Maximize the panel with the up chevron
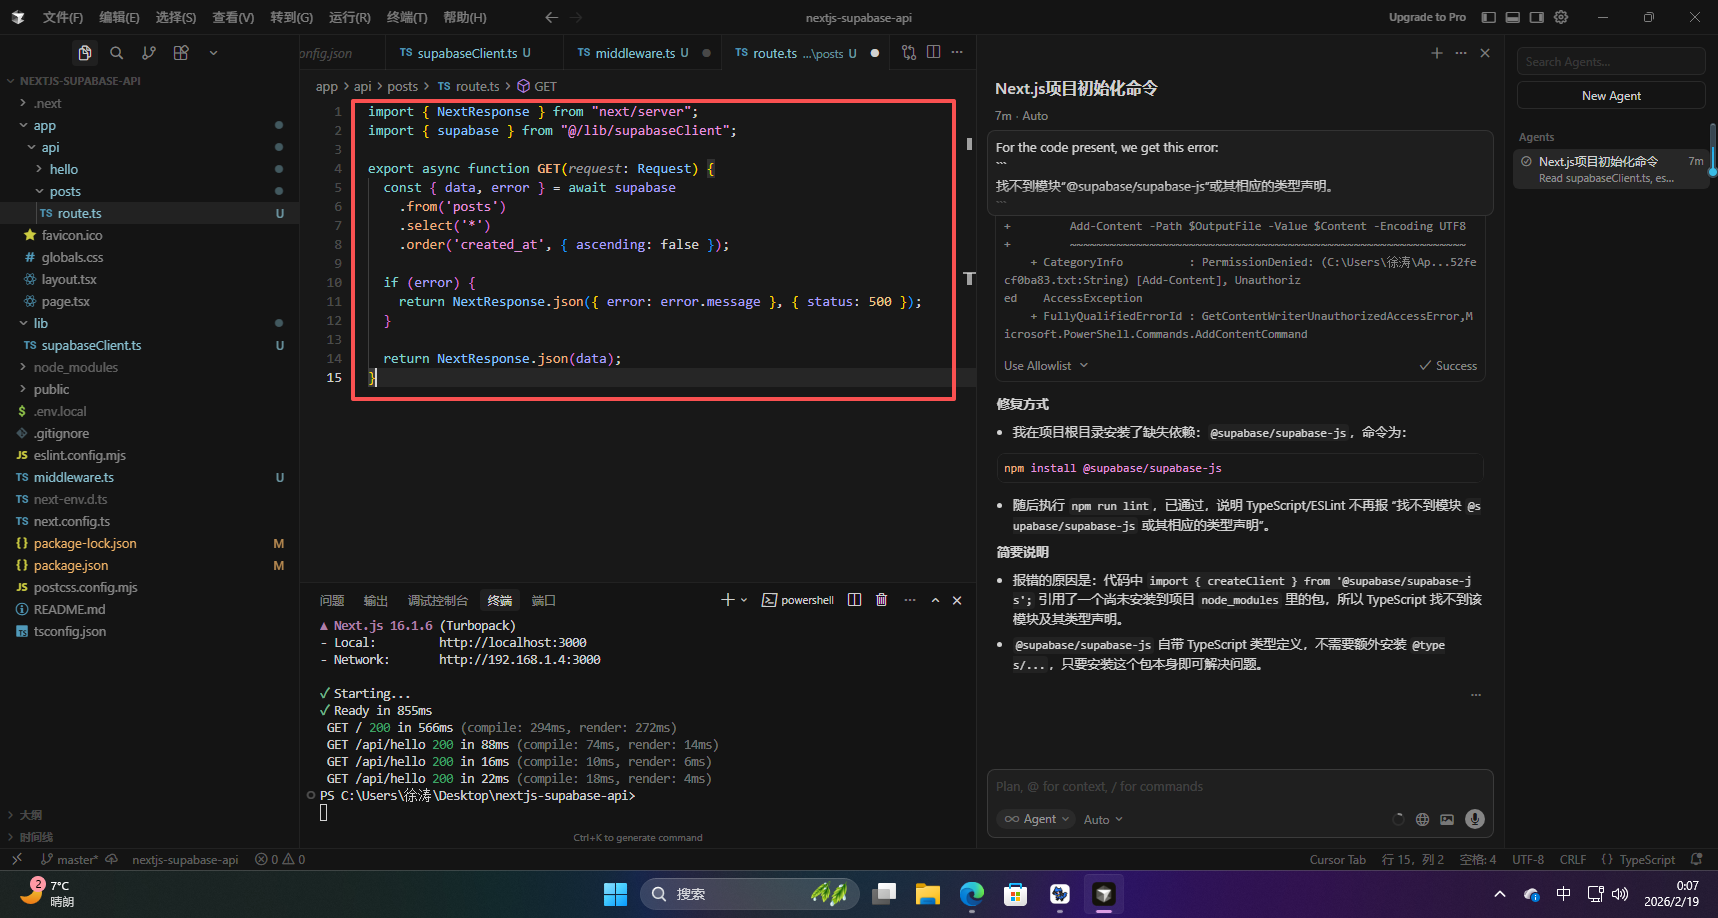 (935, 600)
